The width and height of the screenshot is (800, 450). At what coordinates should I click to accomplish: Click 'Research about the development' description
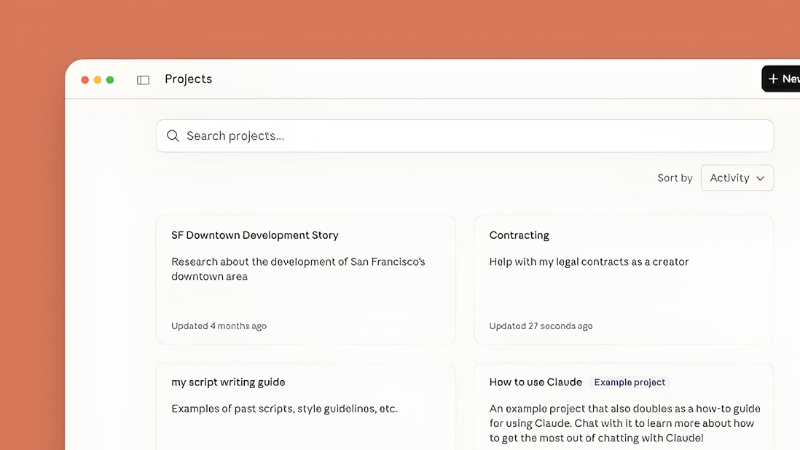[298, 269]
